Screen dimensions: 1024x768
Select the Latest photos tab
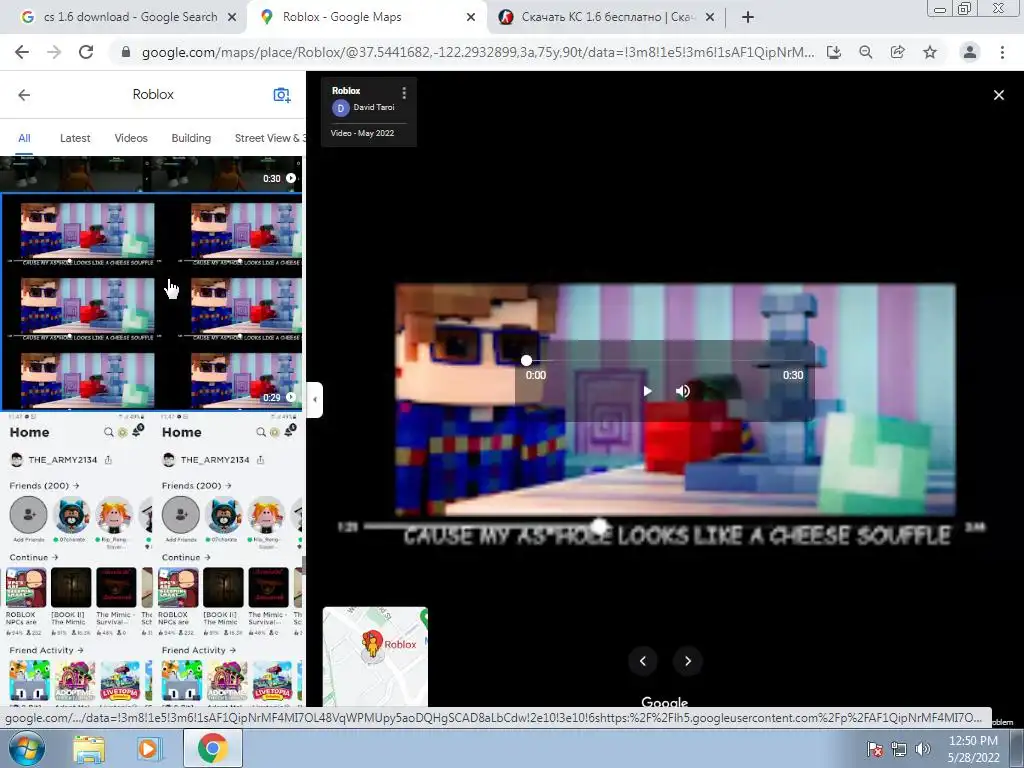[x=75, y=138]
